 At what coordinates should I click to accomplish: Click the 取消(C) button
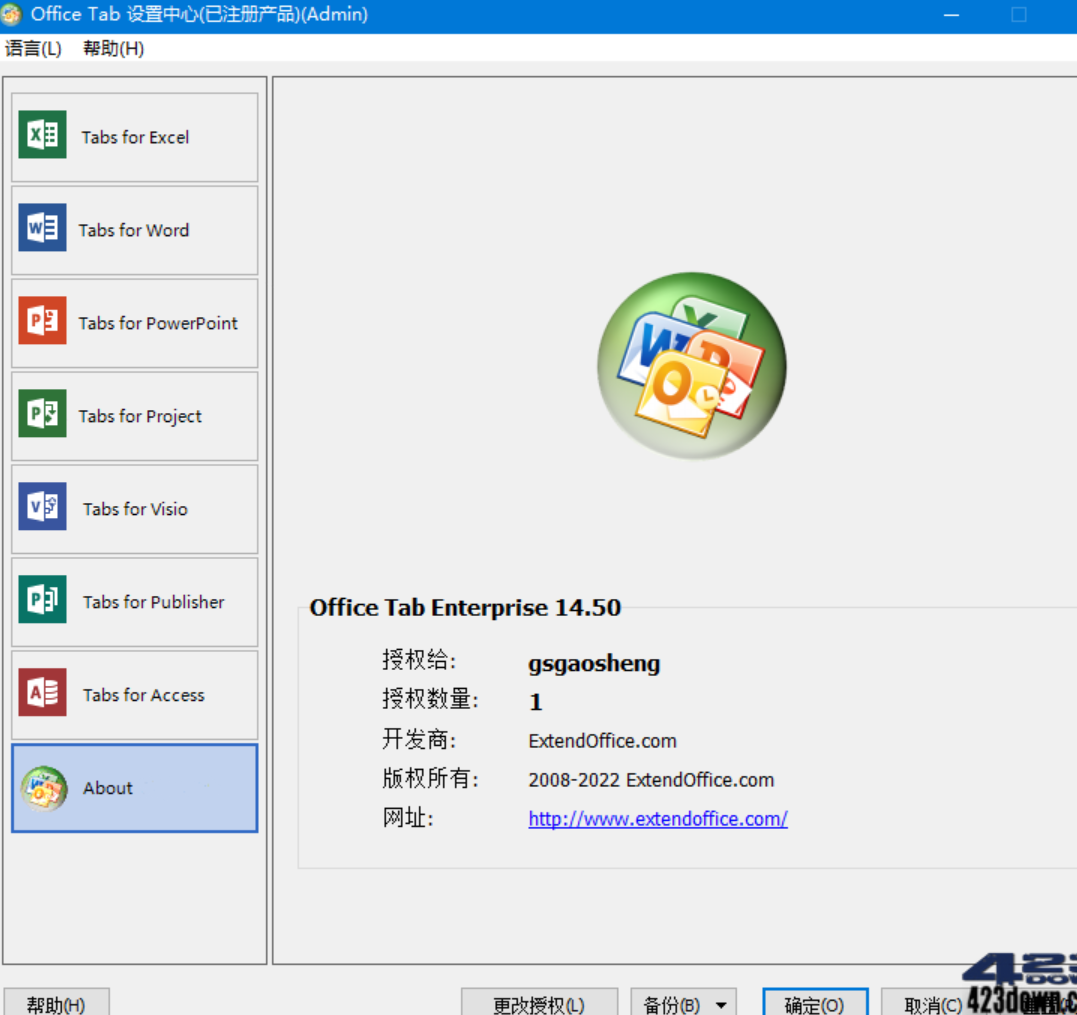[x=933, y=1004]
